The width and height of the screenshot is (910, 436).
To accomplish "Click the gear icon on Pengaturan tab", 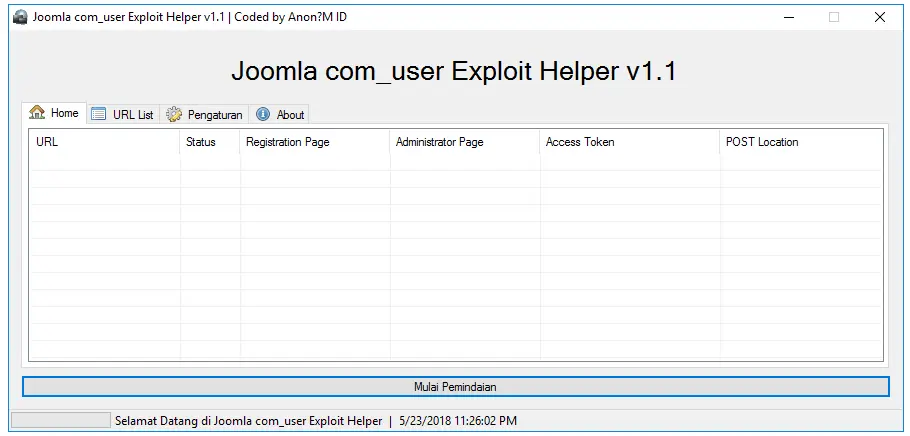I will (174, 114).
